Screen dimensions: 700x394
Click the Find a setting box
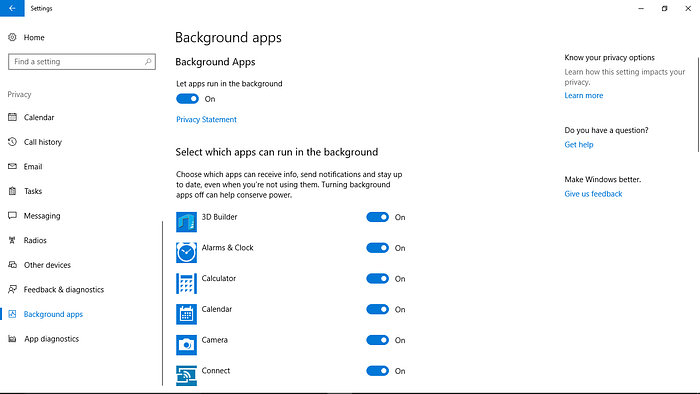82,62
